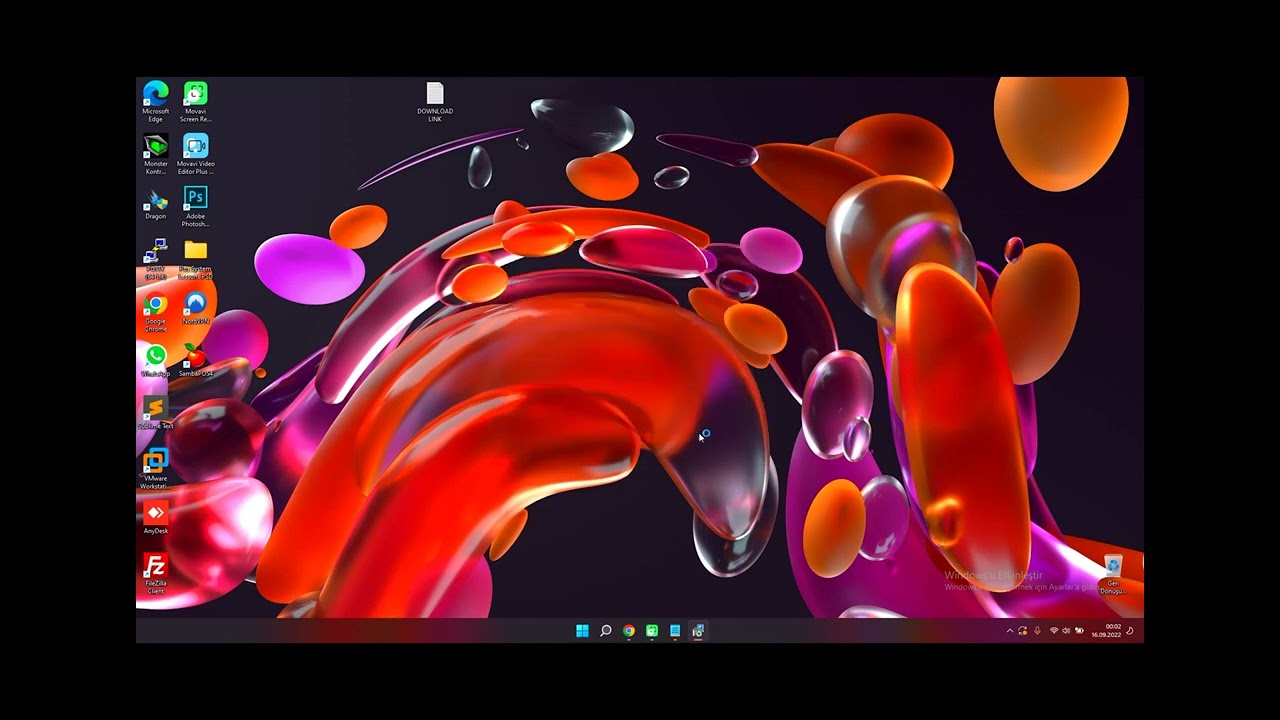Open the active taskbar app with red underline
Screen dimensions: 1280x720
coord(698,631)
